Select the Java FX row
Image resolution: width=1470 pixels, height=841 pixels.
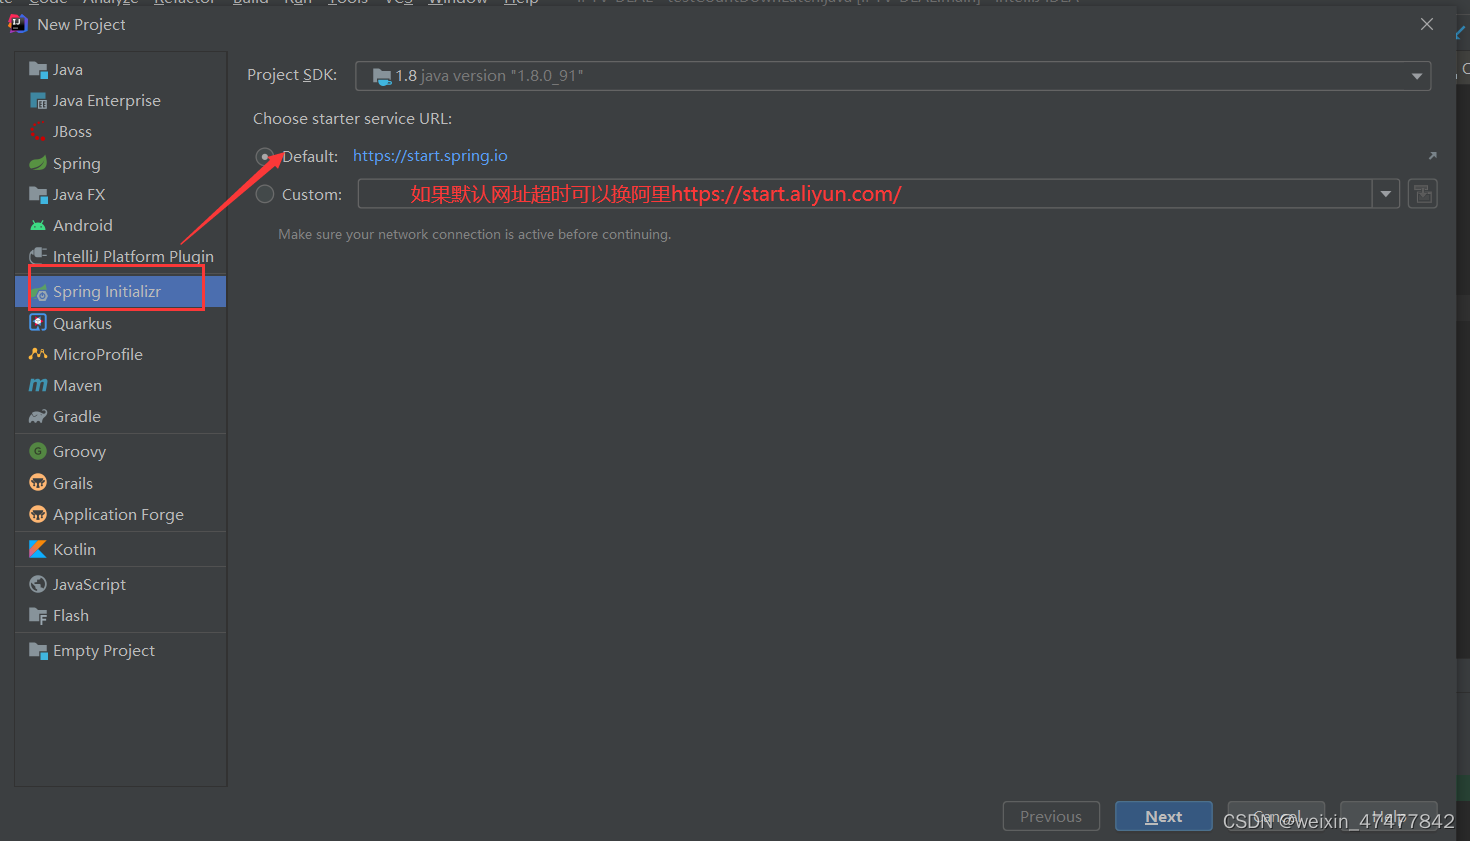coord(121,194)
